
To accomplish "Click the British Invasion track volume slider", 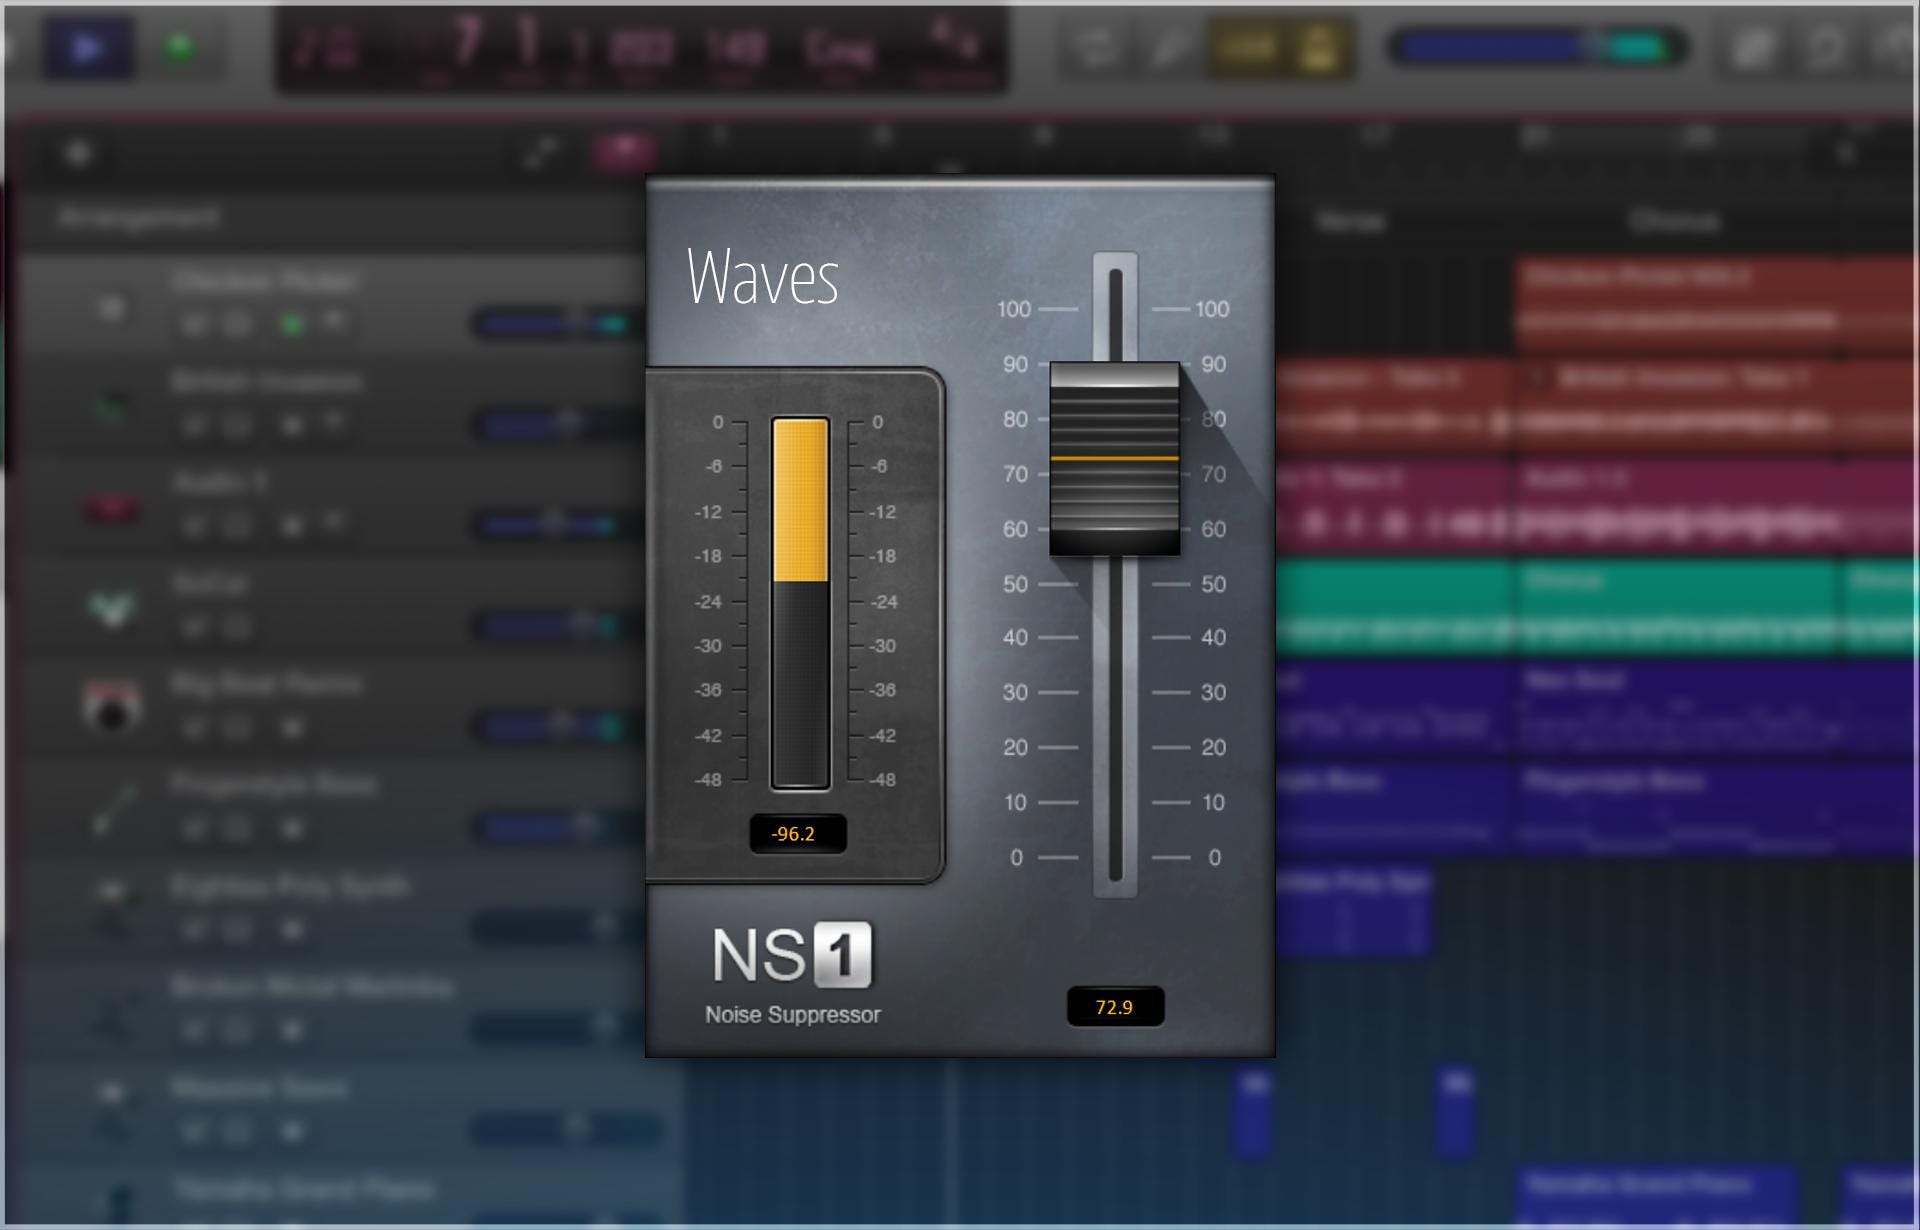I will click(558, 424).
